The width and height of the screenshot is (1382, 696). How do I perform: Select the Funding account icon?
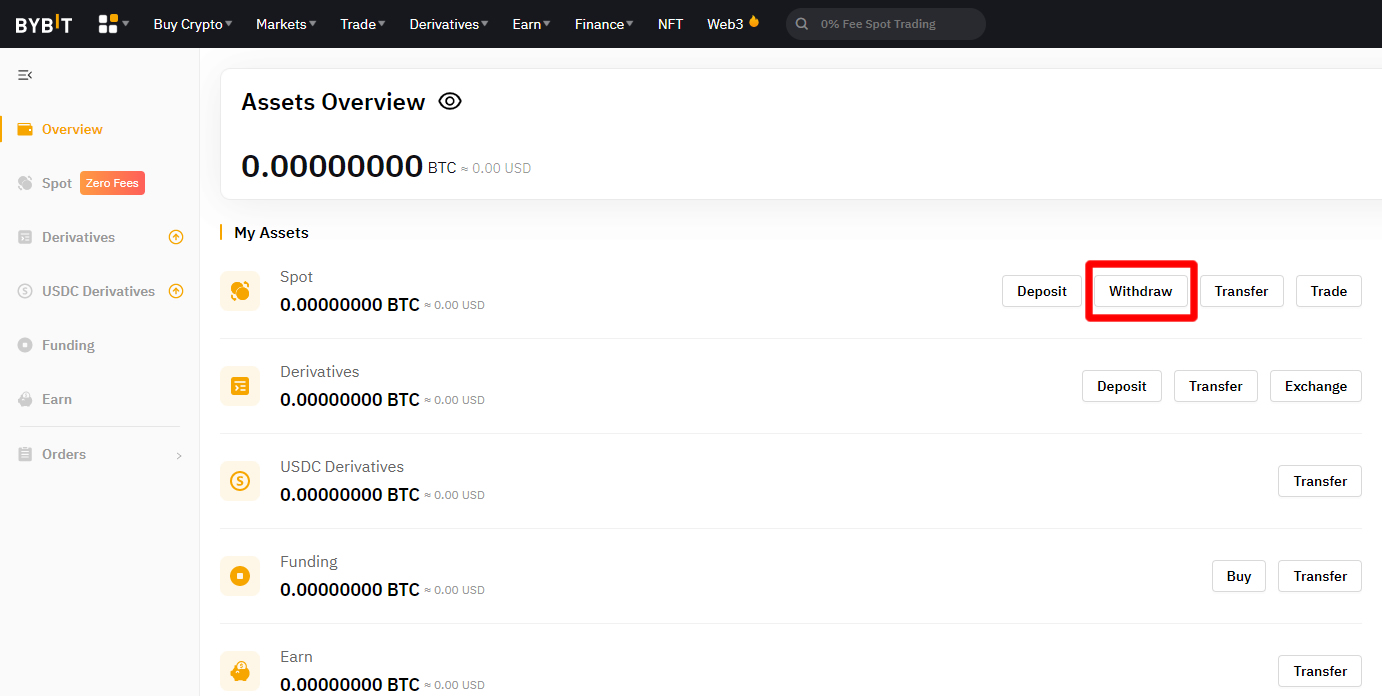click(x=240, y=575)
